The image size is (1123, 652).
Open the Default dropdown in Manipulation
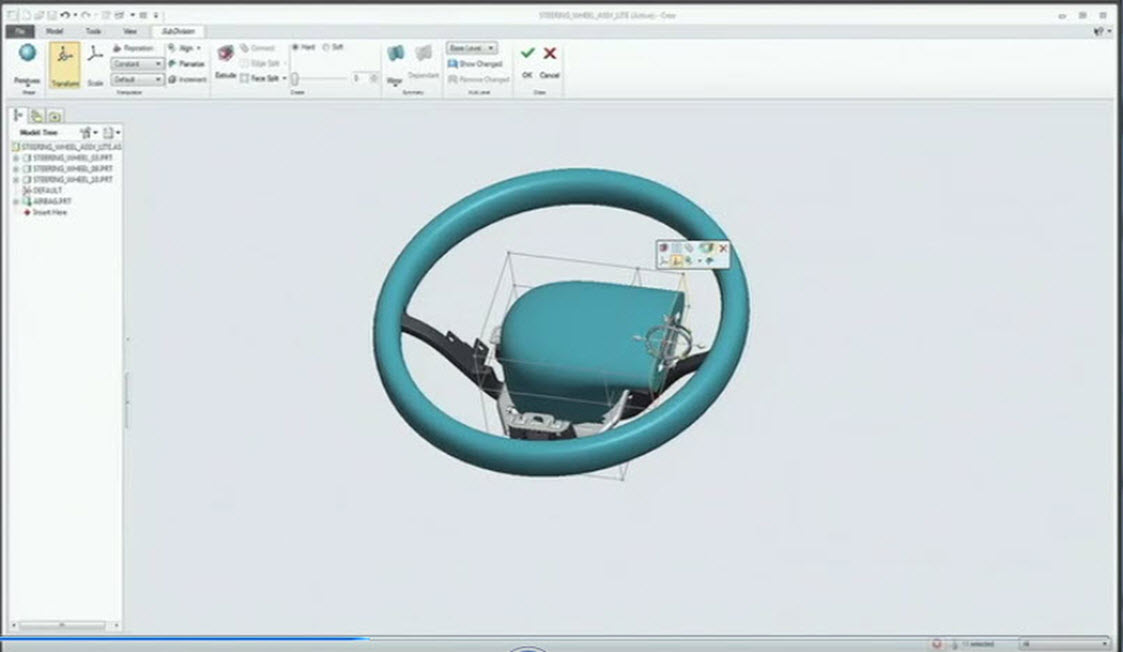pyautogui.click(x=137, y=80)
